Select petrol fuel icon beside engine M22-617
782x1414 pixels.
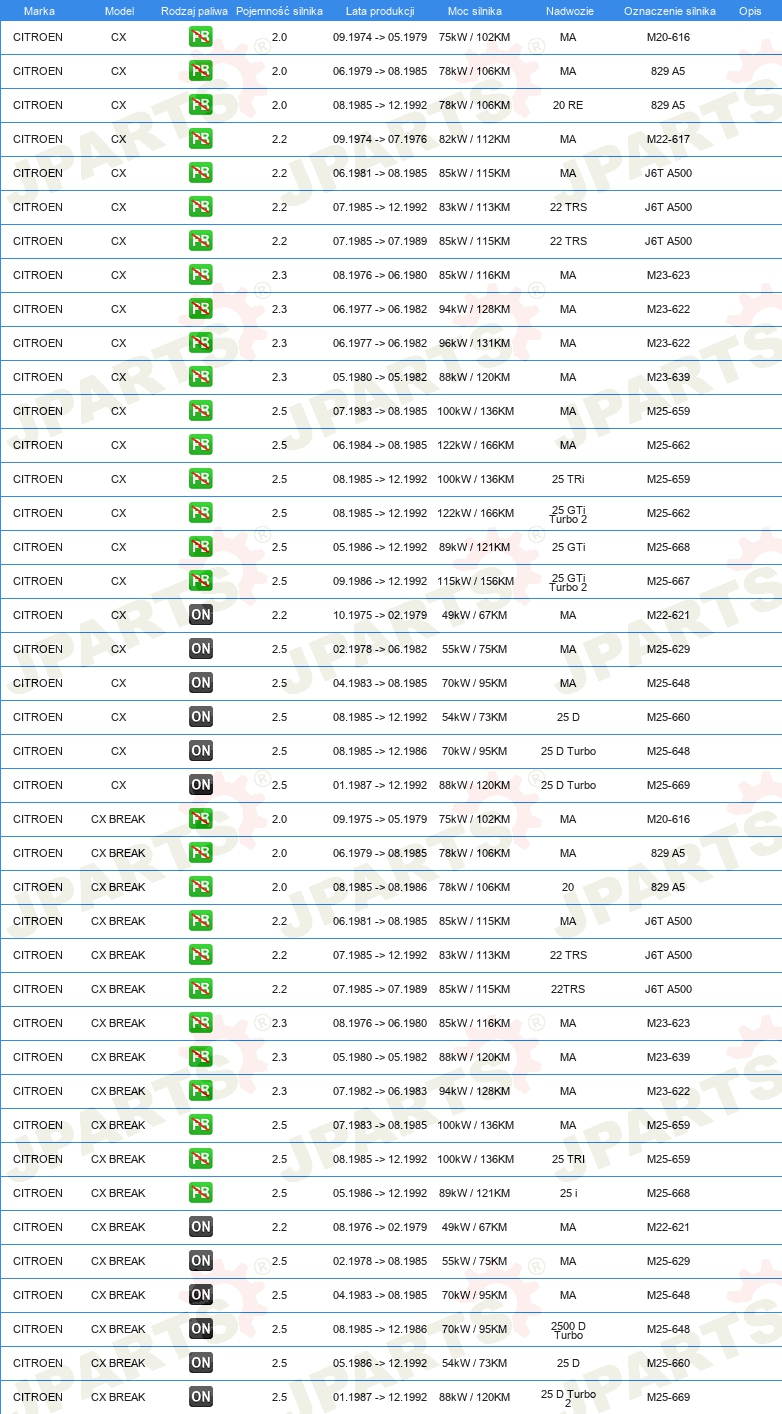[201, 139]
